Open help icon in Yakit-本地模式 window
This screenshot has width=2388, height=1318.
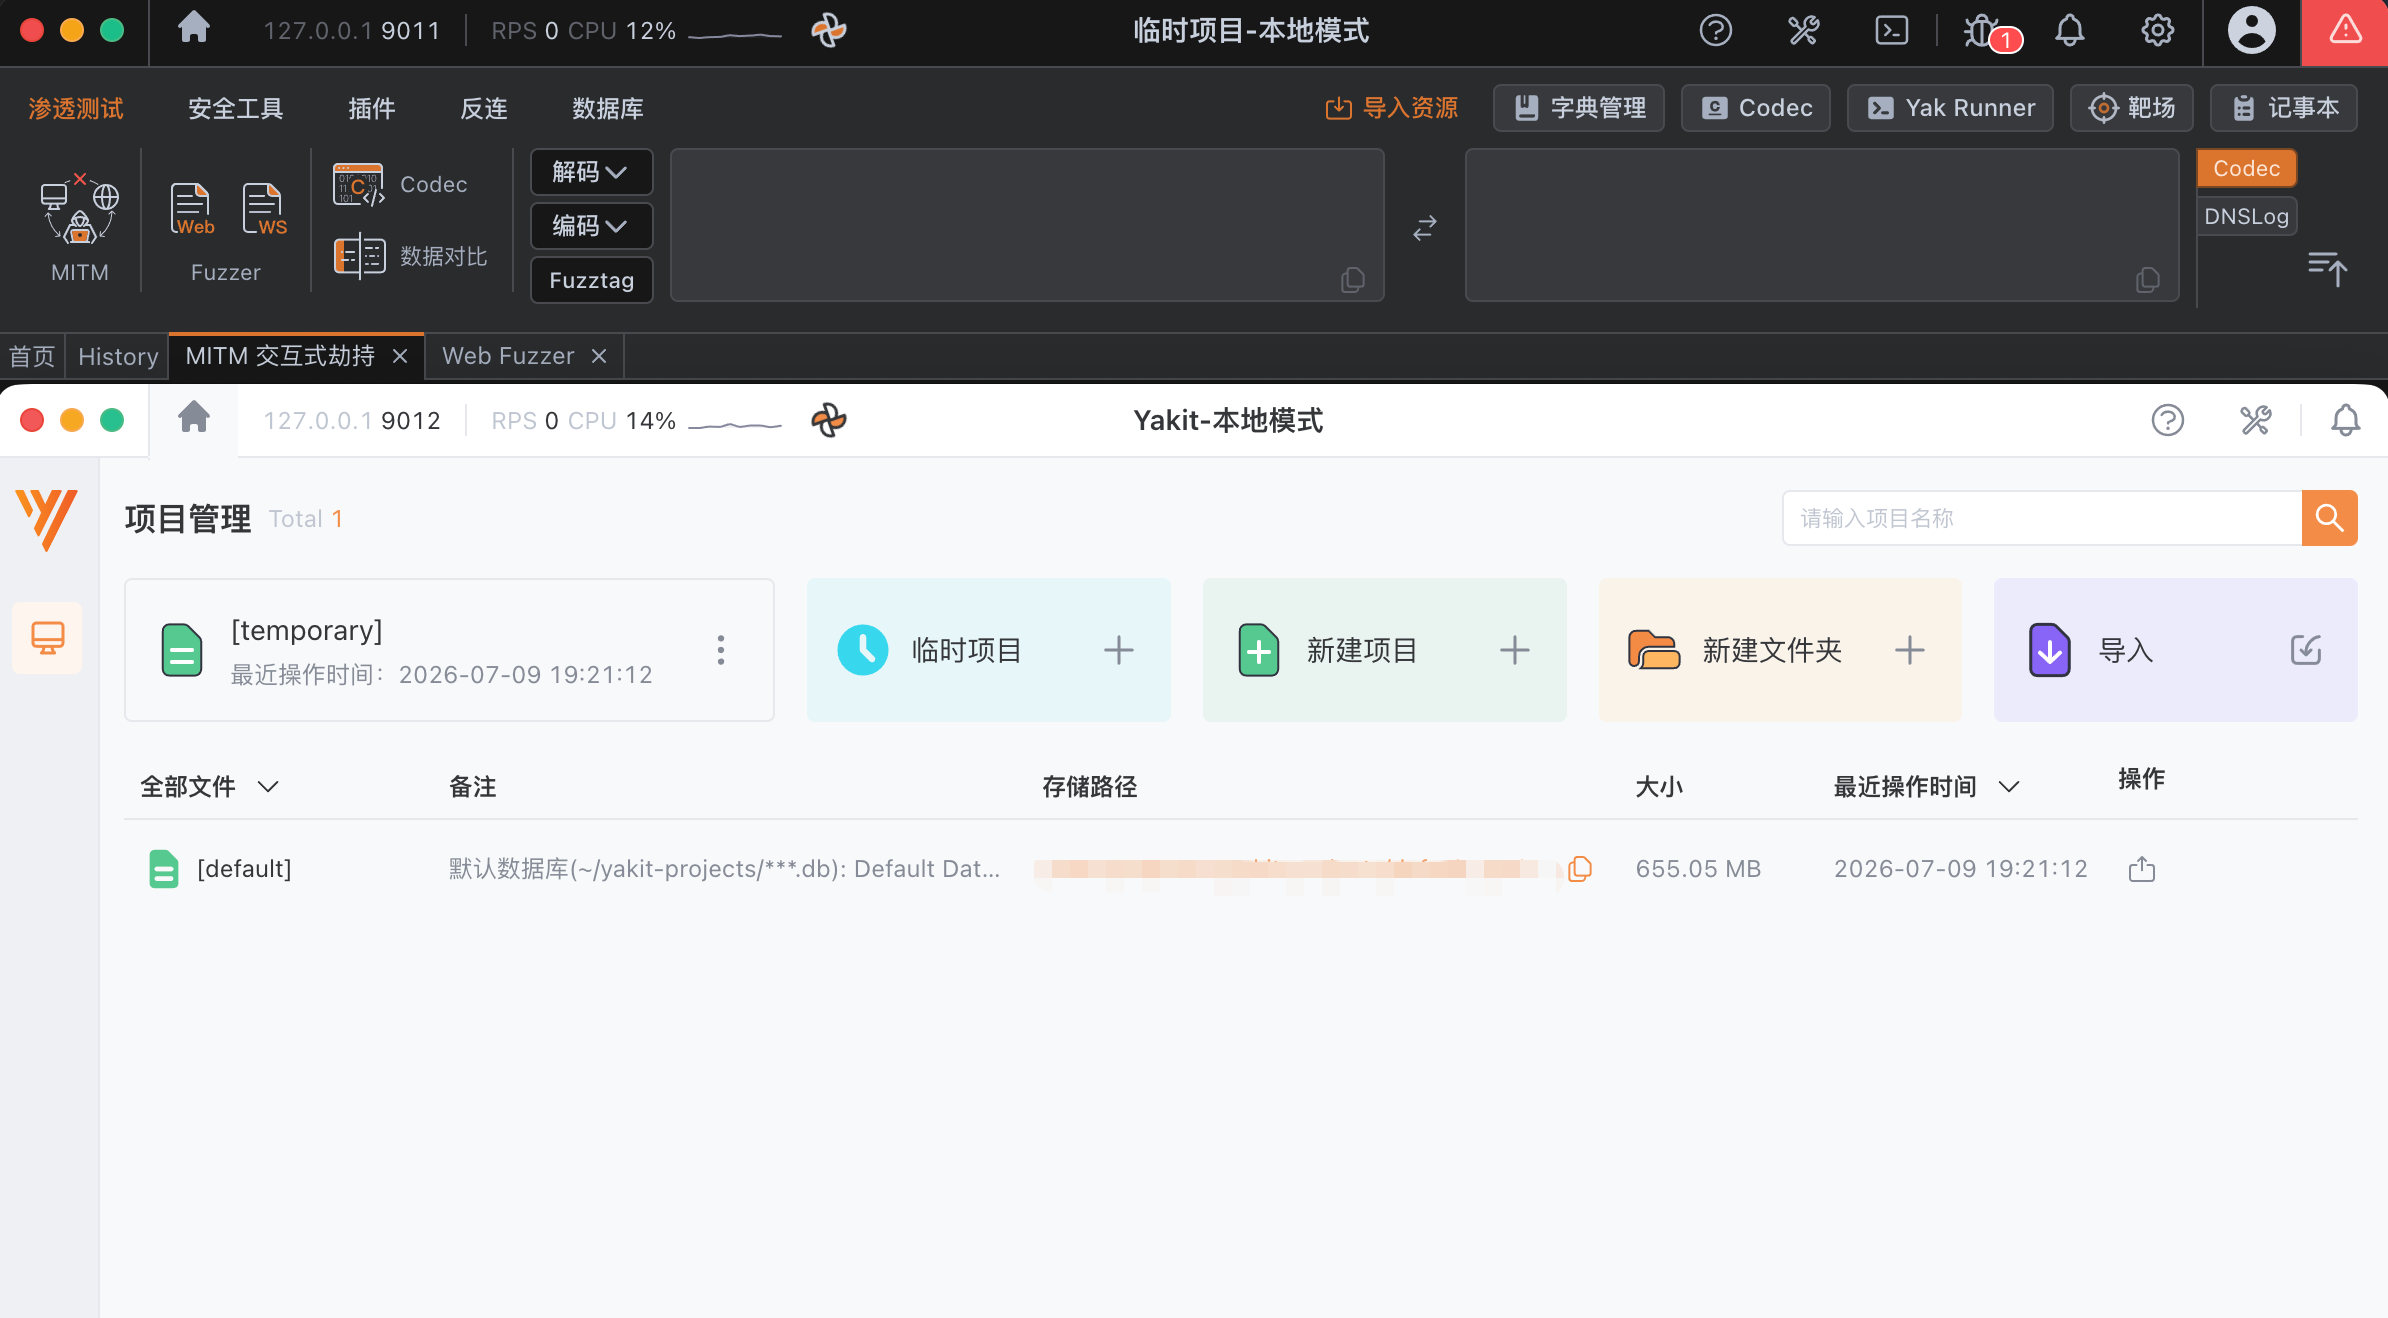[2168, 420]
